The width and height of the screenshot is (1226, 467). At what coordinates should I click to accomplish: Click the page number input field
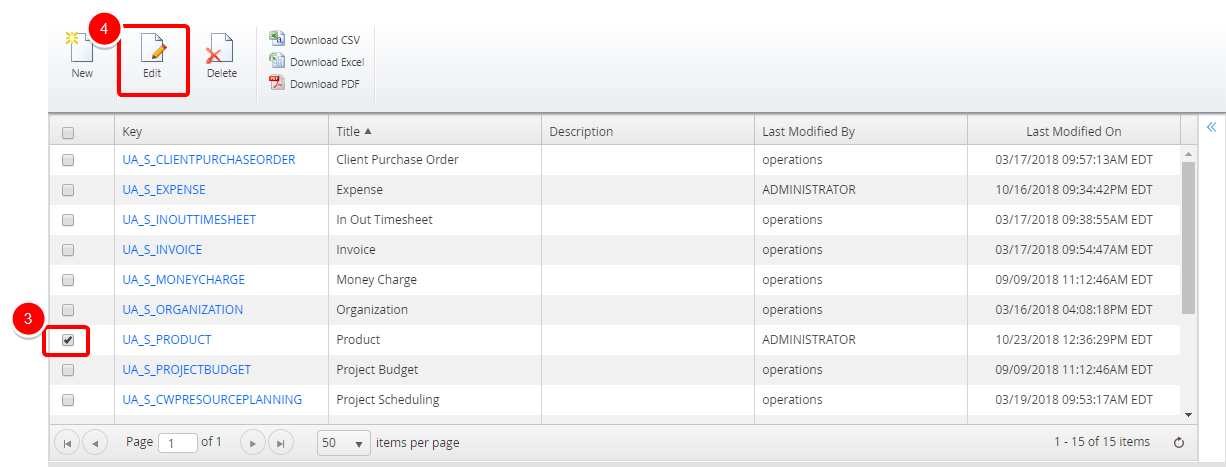tap(178, 442)
